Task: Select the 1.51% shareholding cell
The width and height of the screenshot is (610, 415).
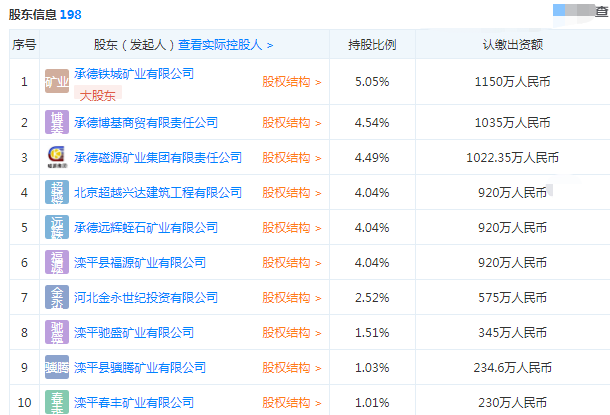Action: (372, 333)
